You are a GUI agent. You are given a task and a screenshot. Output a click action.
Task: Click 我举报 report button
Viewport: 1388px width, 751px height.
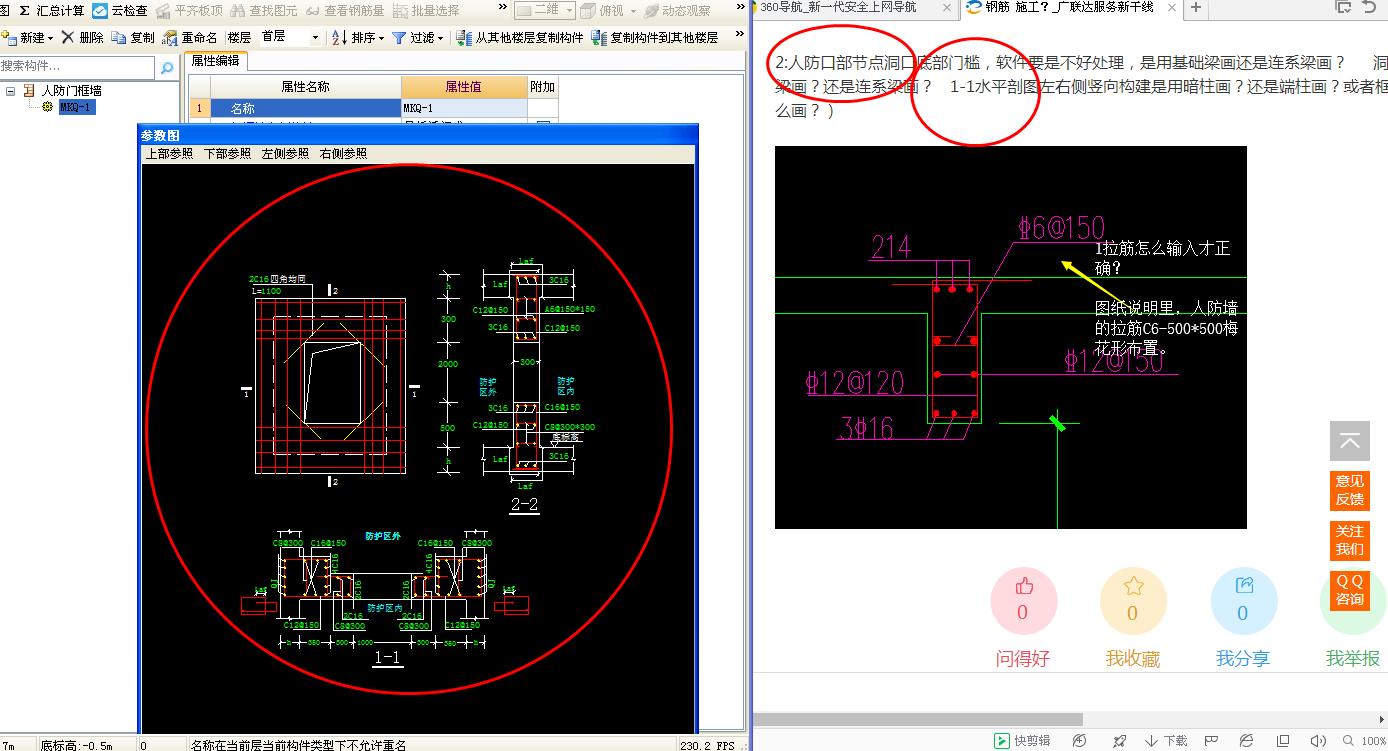(x=1352, y=658)
